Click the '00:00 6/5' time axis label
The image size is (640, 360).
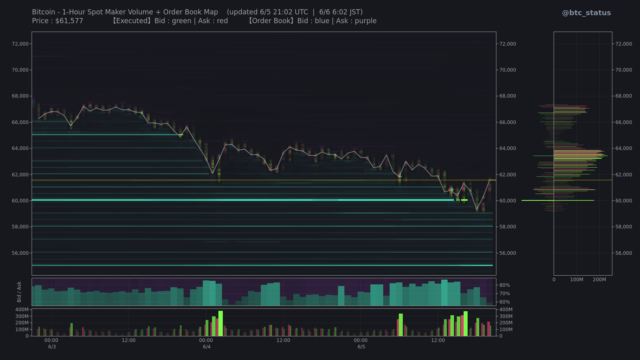pos(361,343)
